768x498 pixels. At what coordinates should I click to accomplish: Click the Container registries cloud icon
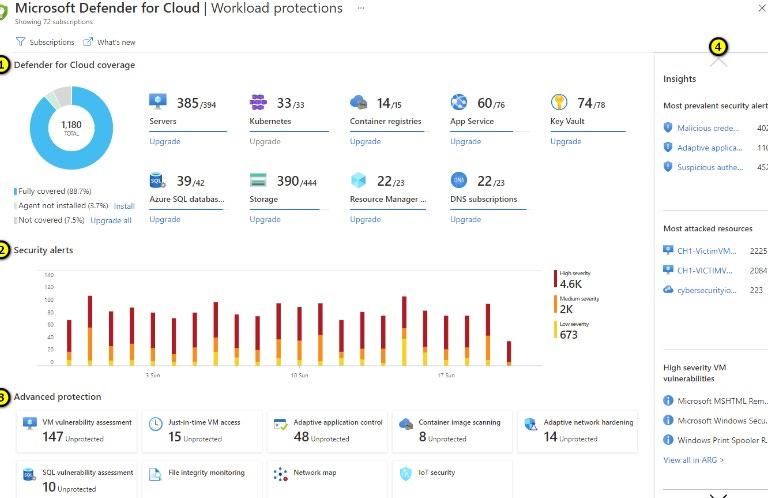coord(359,102)
